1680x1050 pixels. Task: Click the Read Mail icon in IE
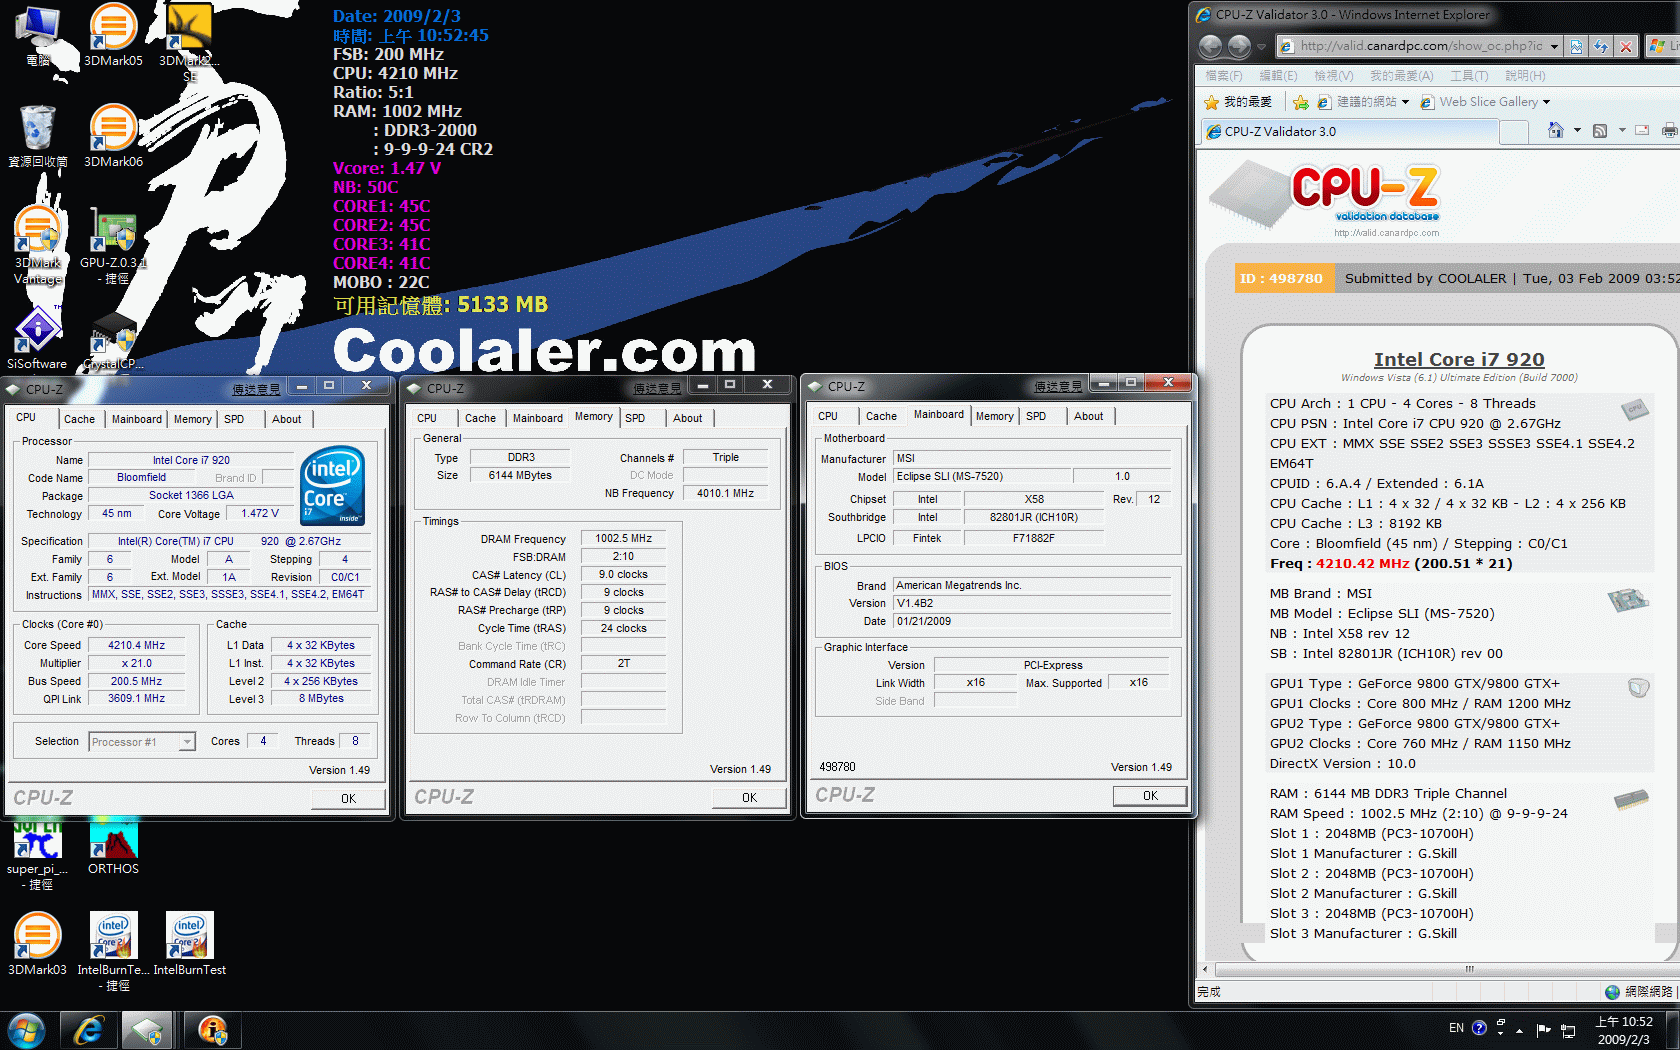(x=1642, y=130)
